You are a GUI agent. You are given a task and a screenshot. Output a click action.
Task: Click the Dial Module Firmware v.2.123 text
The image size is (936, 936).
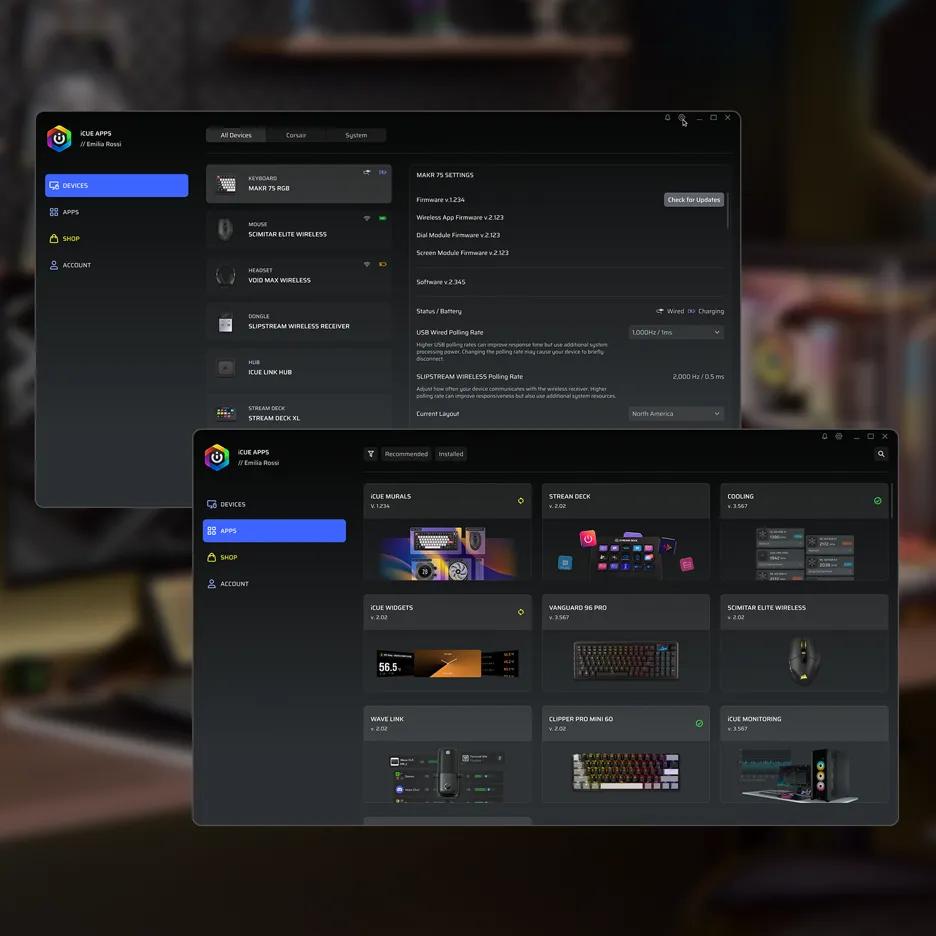458,235
